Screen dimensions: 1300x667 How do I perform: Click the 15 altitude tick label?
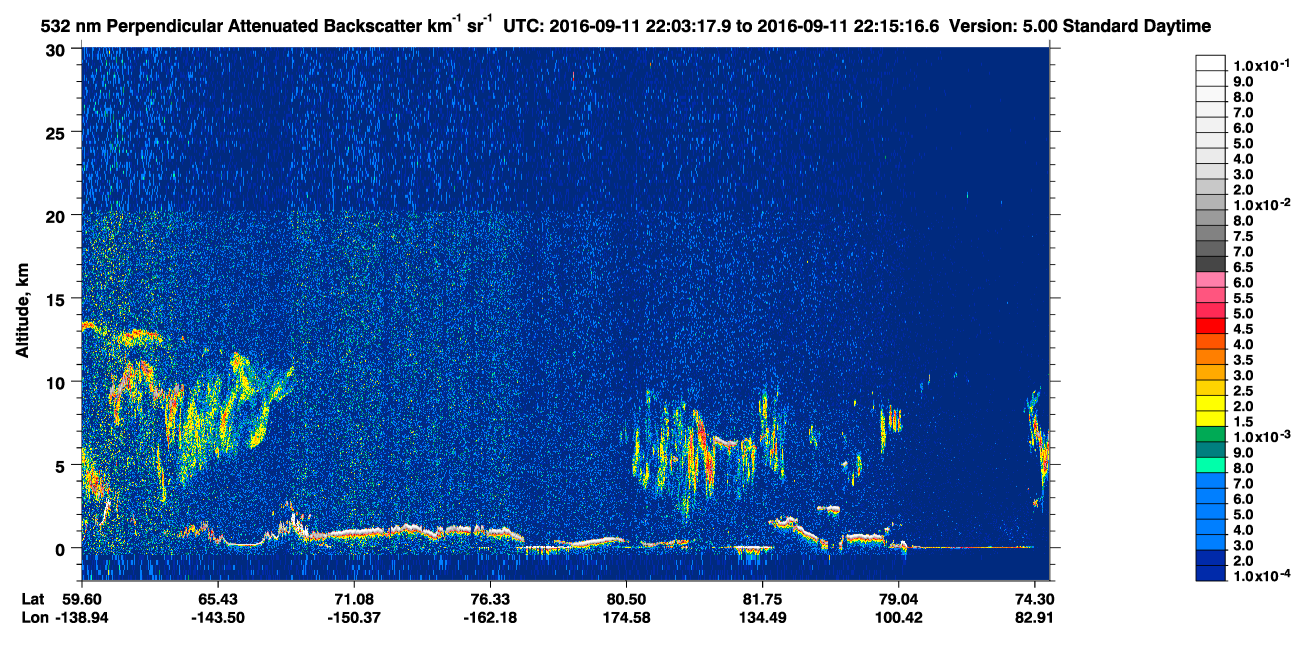tap(56, 299)
